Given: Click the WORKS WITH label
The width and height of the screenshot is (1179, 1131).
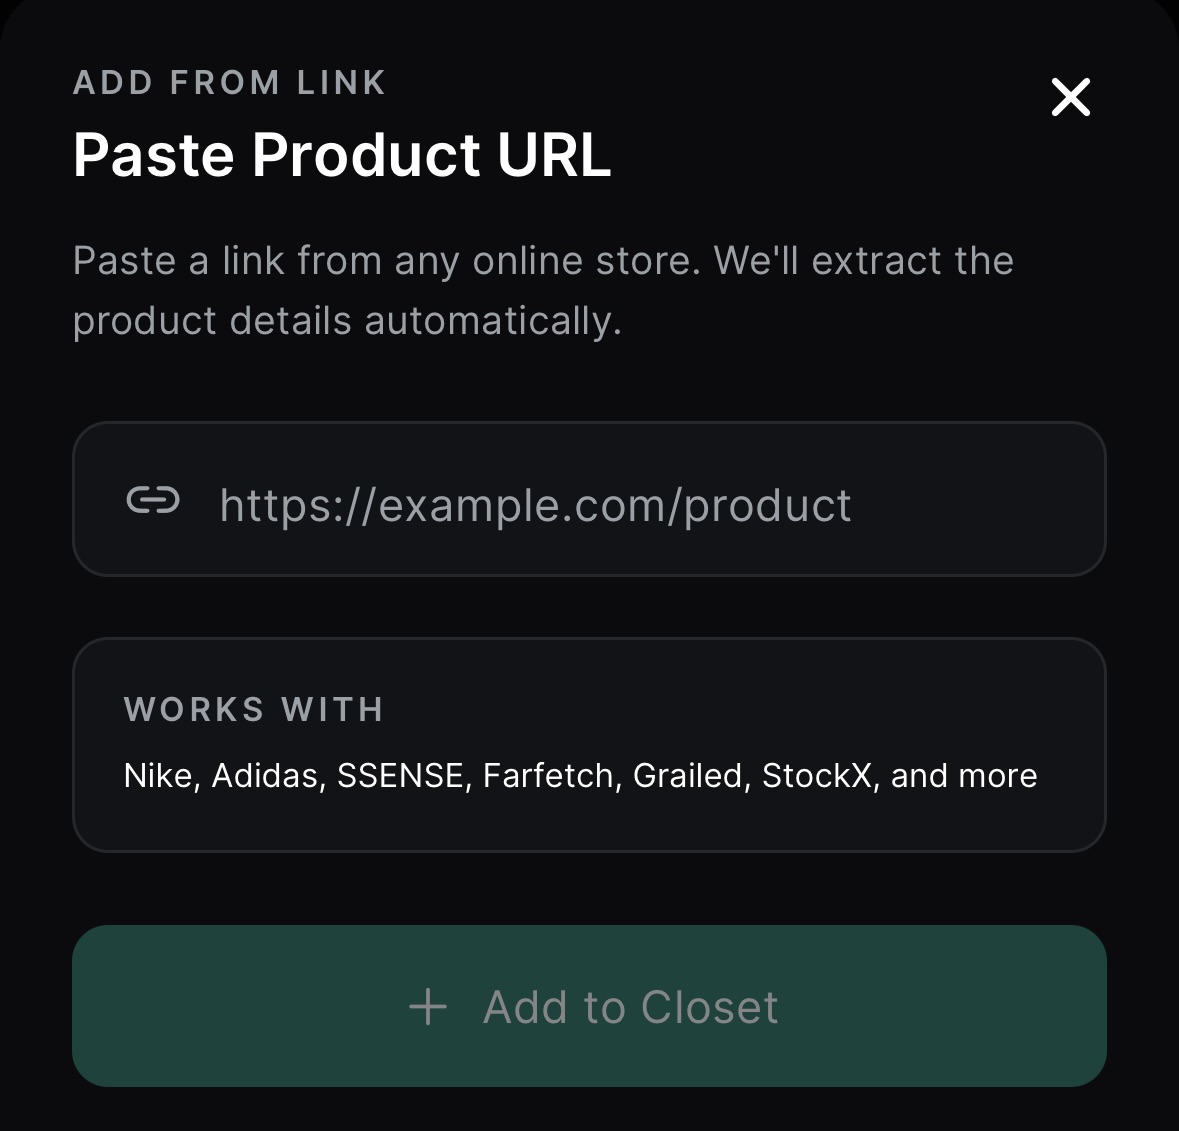Looking at the screenshot, I should (x=254, y=709).
